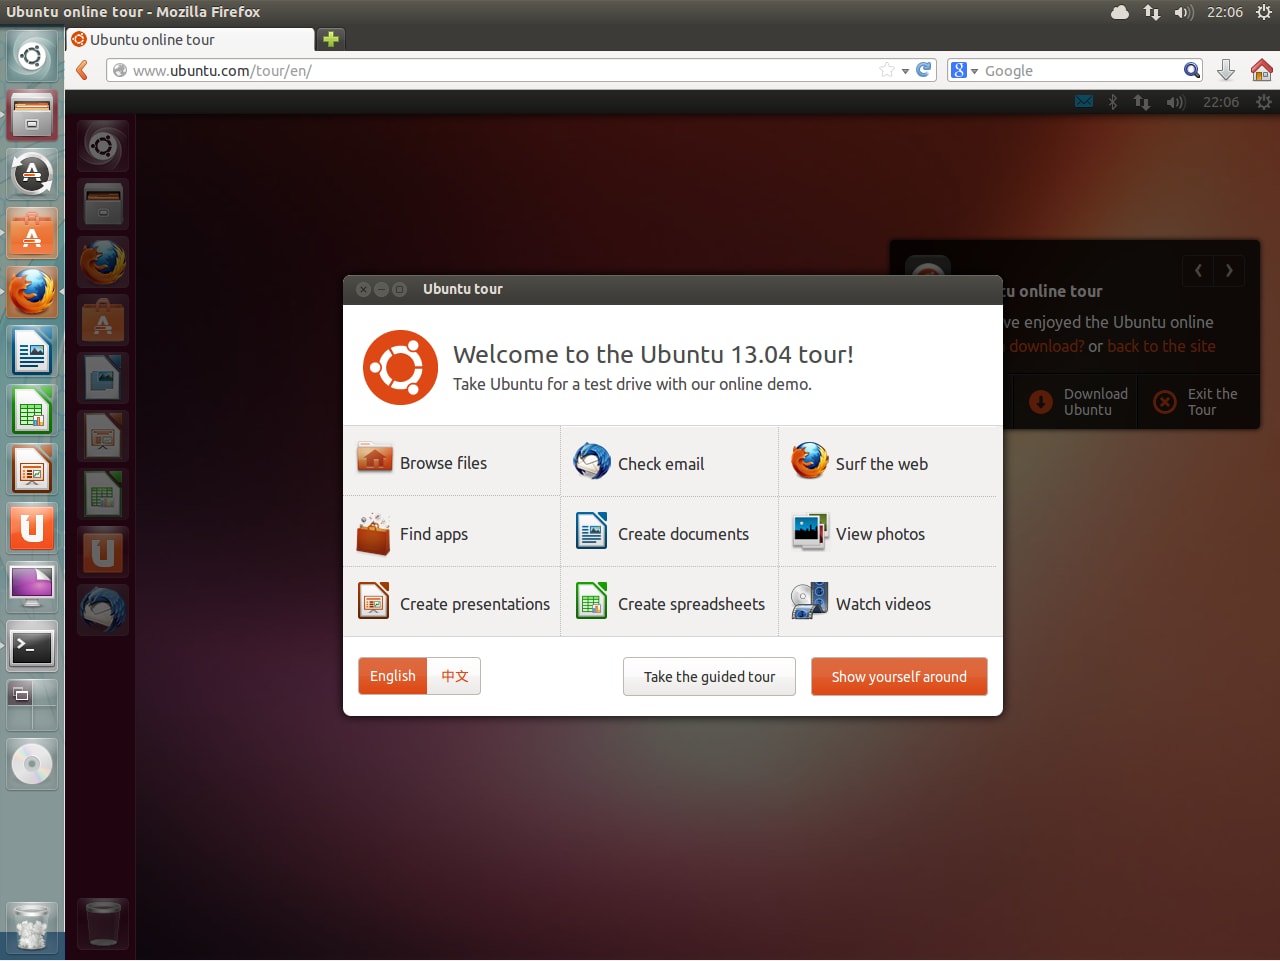Open Watch videos in tour
Screen dimensions: 1280x961
887,603
